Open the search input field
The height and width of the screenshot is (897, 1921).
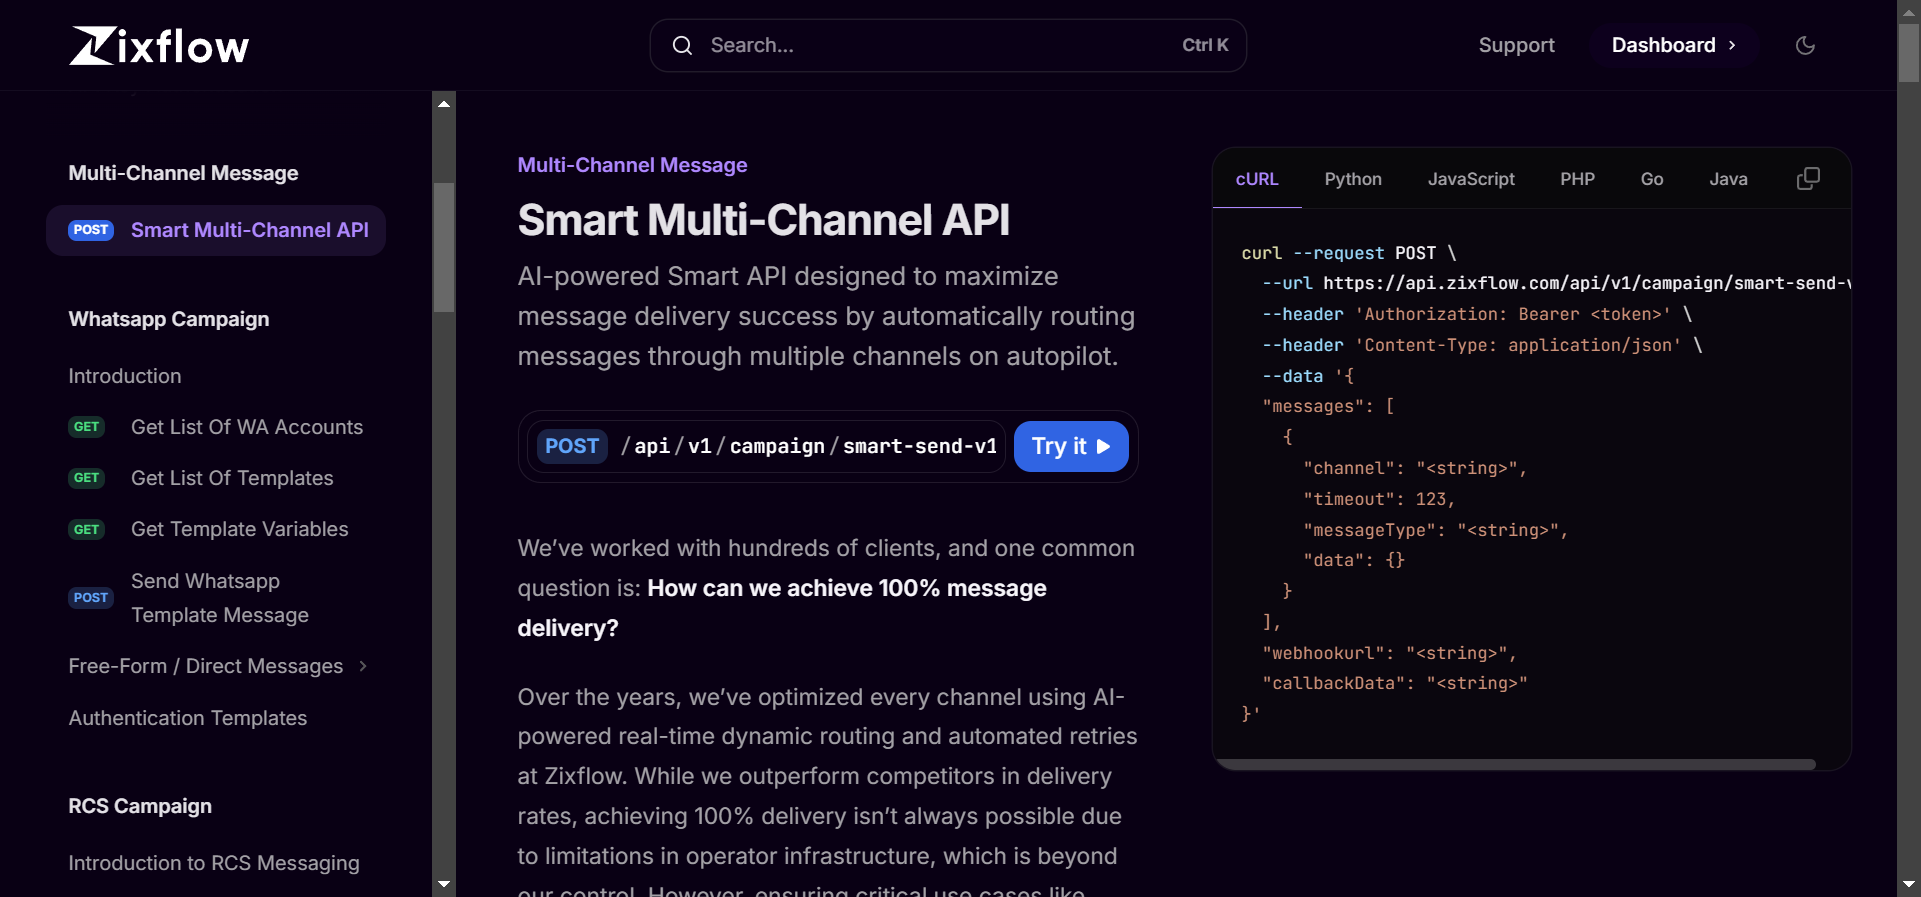[x=948, y=45]
